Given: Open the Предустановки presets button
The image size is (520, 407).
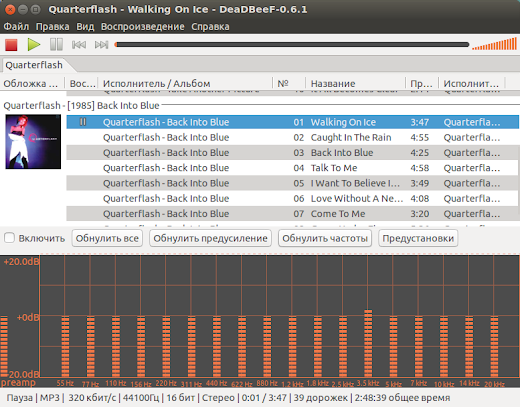Looking at the screenshot, I should point(418,238).
